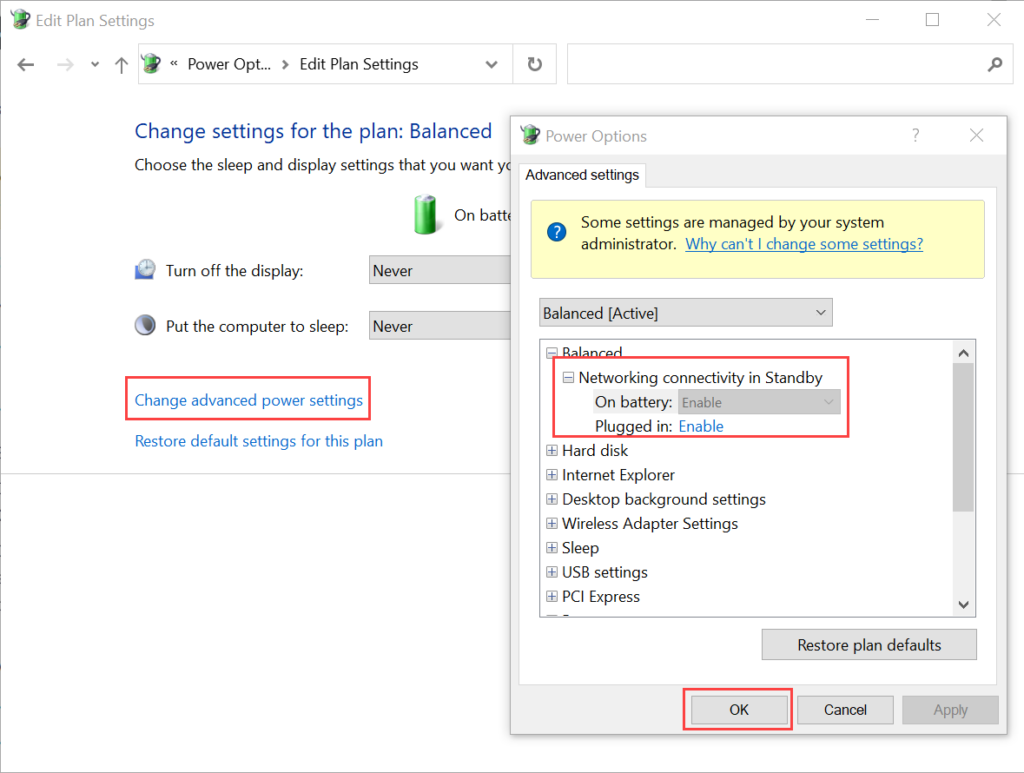Open Why can't I change some settings link
Image resolution: width=1024 pixels, height=773 pixels.
(x=804, y=244)
